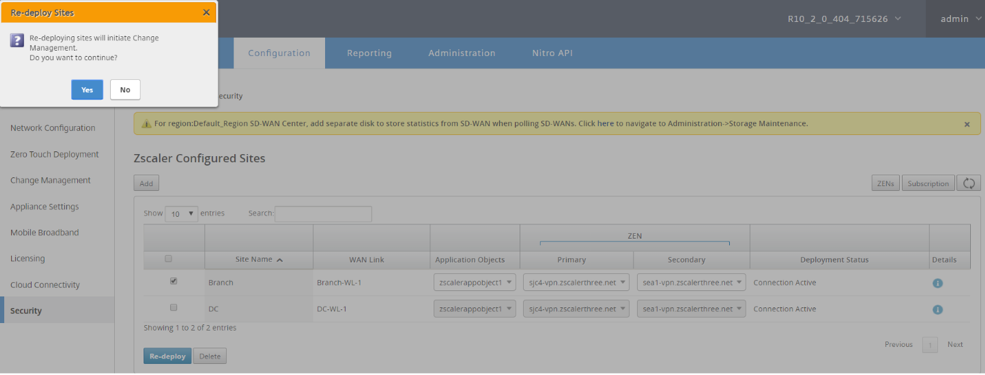Focus the Search input field
The image size is (985, 375).
pos(323,214)
